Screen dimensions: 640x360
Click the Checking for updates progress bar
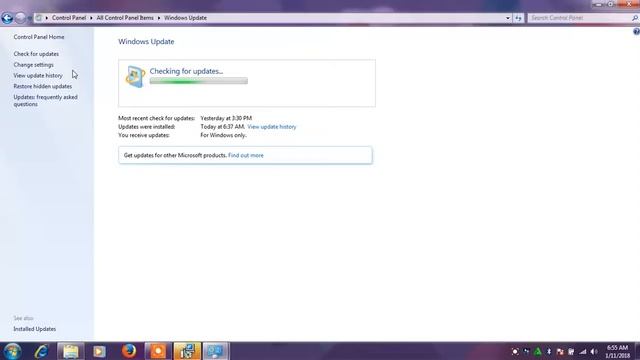tap(199, 81)
